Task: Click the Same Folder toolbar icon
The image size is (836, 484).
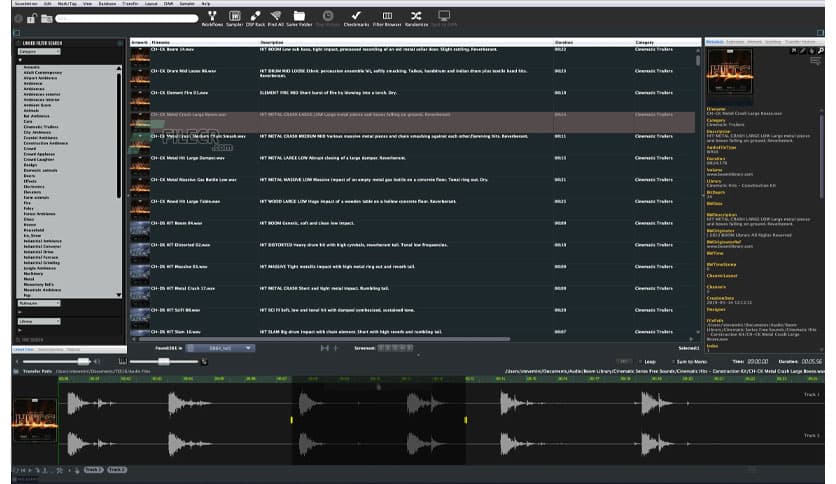Action: coord(299,18)
